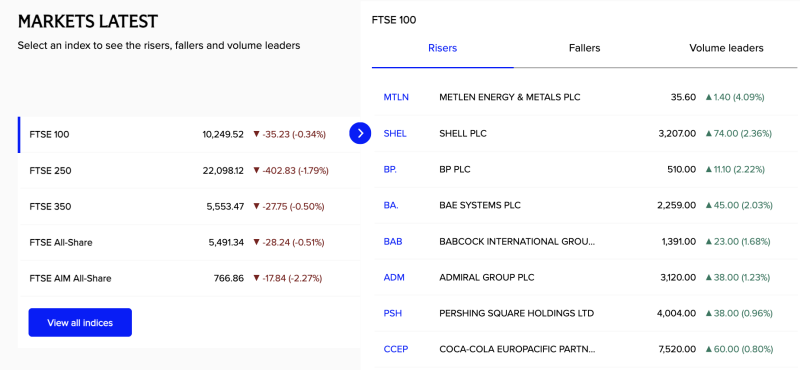Click Admiral Group price 3,120.00
This screenshot has height=370, width=800.
(x=678, y=278)
